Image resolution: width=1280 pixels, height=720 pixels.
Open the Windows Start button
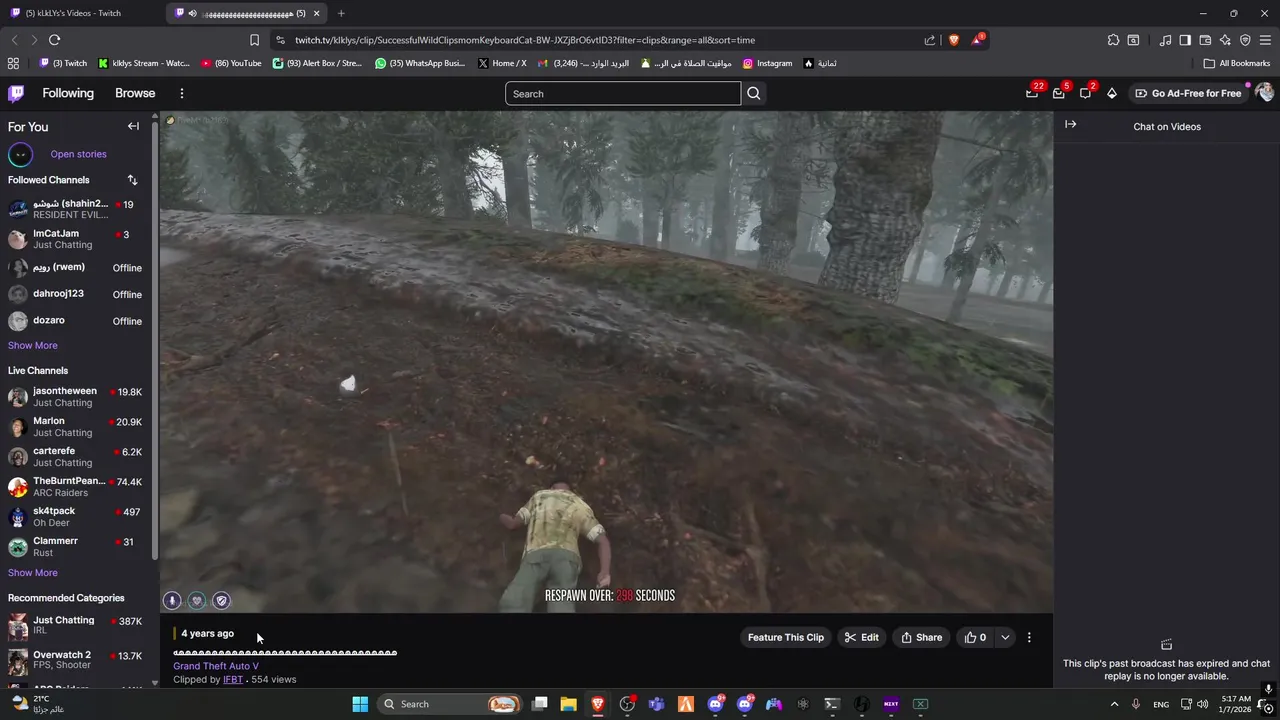pos(360,704)
